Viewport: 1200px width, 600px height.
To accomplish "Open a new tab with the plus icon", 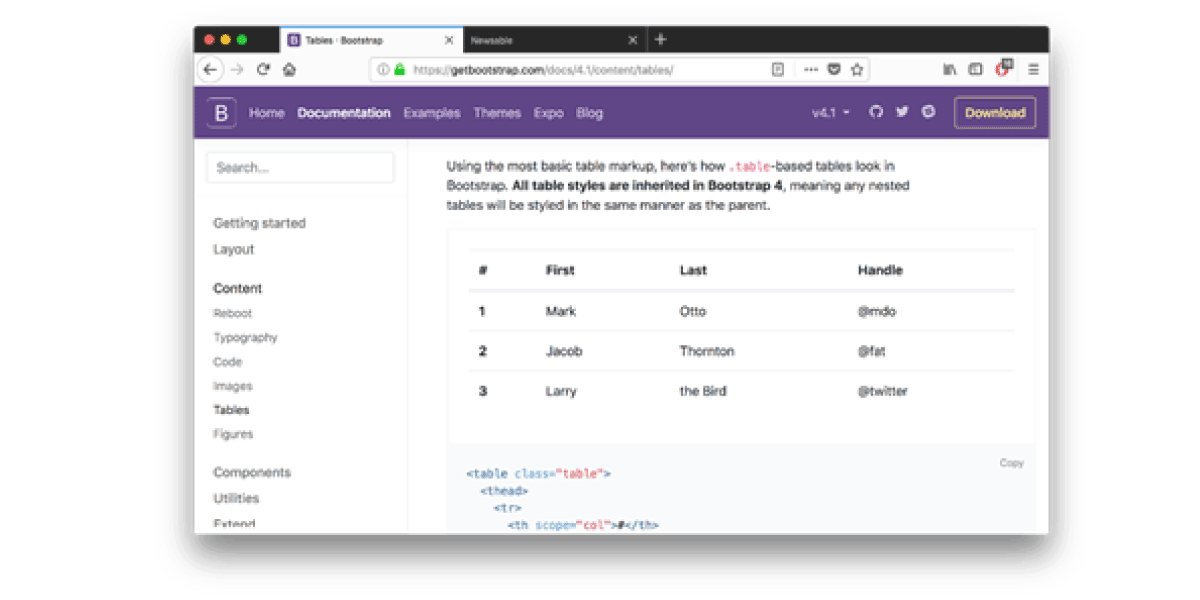I will point(660,40).
